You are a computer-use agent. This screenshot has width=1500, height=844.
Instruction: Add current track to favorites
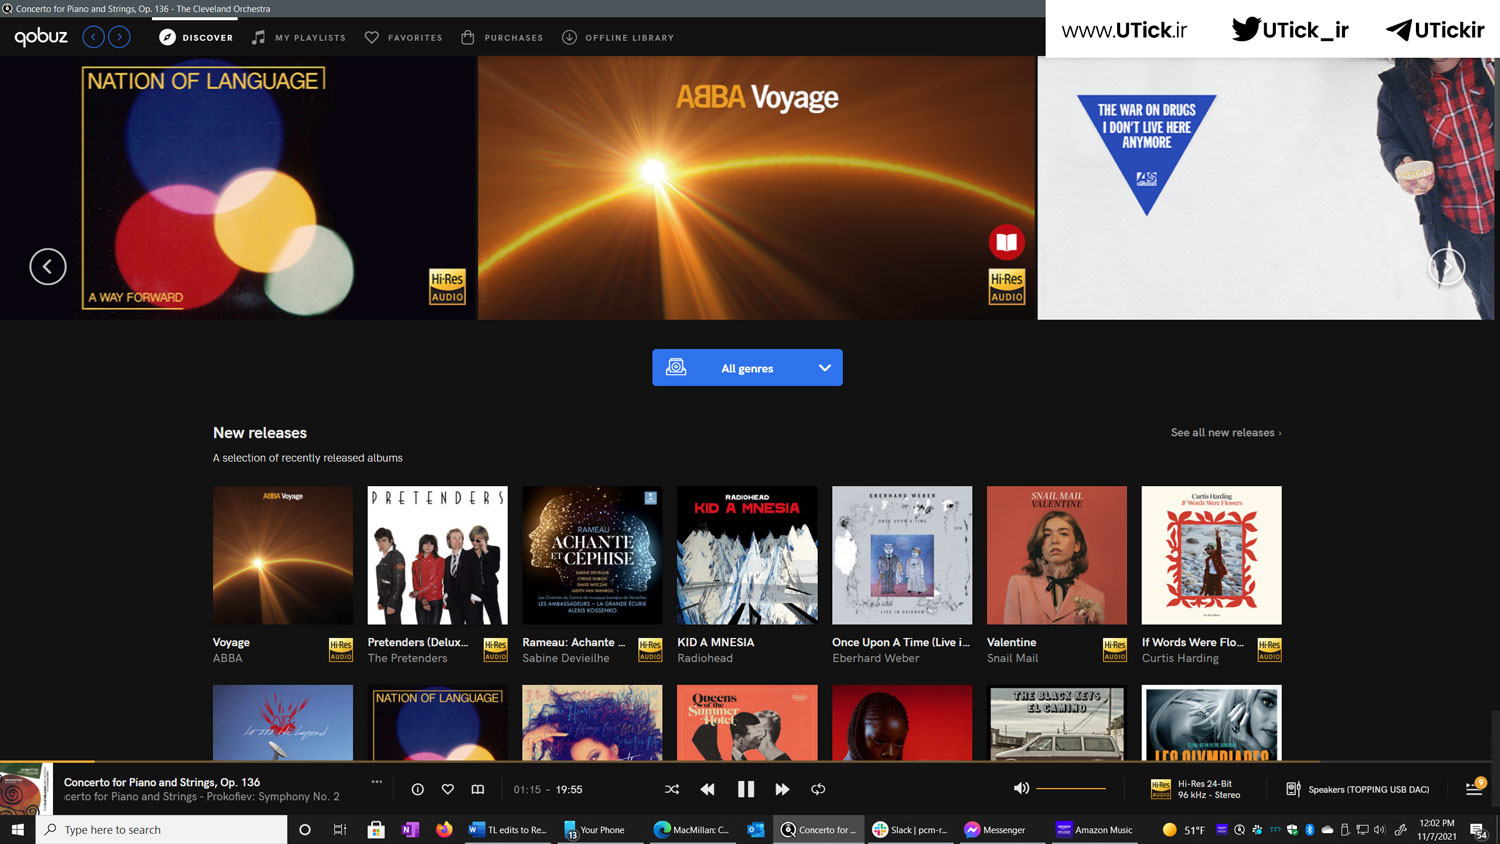(x=448, y=789)
